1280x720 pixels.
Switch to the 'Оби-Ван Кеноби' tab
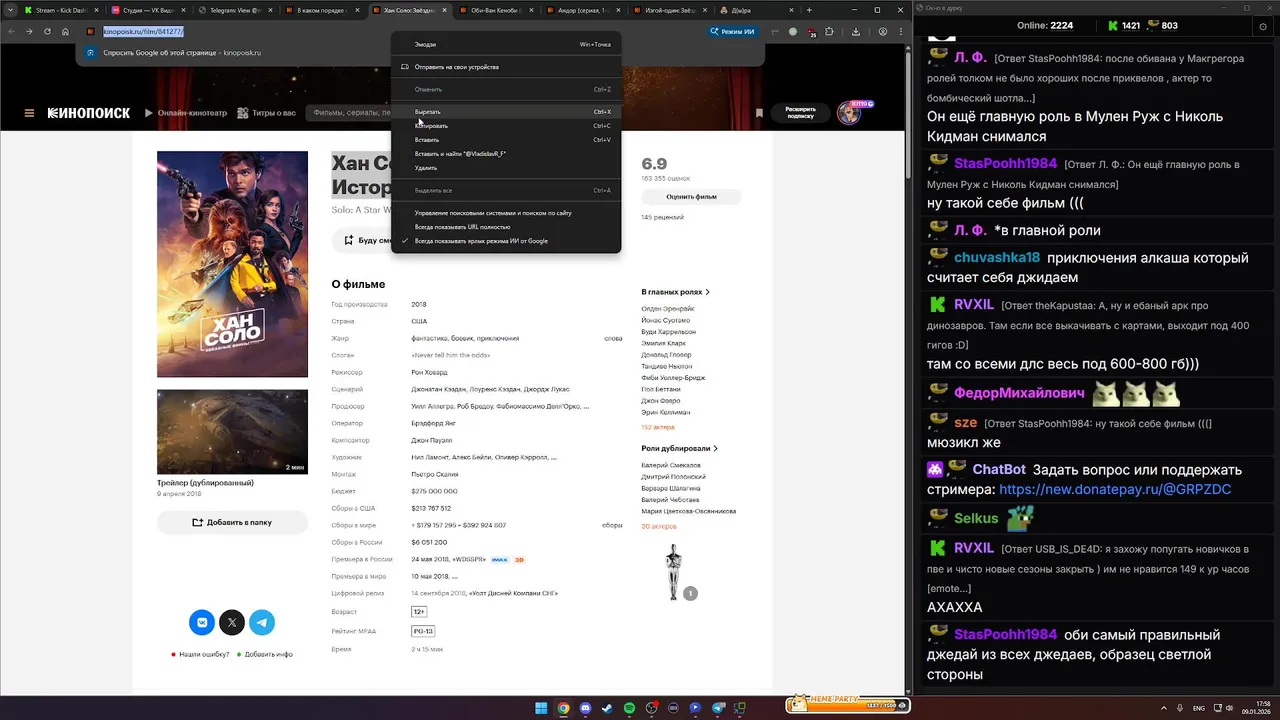click(x=495, y=10)
